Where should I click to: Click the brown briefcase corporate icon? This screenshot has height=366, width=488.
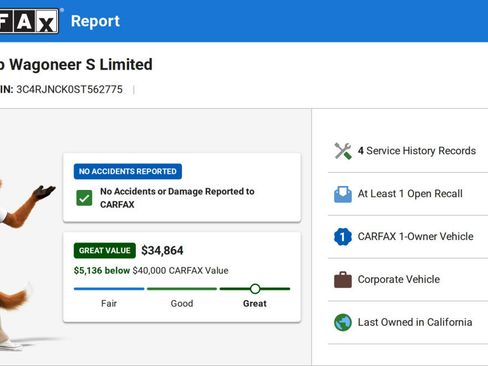343,280
